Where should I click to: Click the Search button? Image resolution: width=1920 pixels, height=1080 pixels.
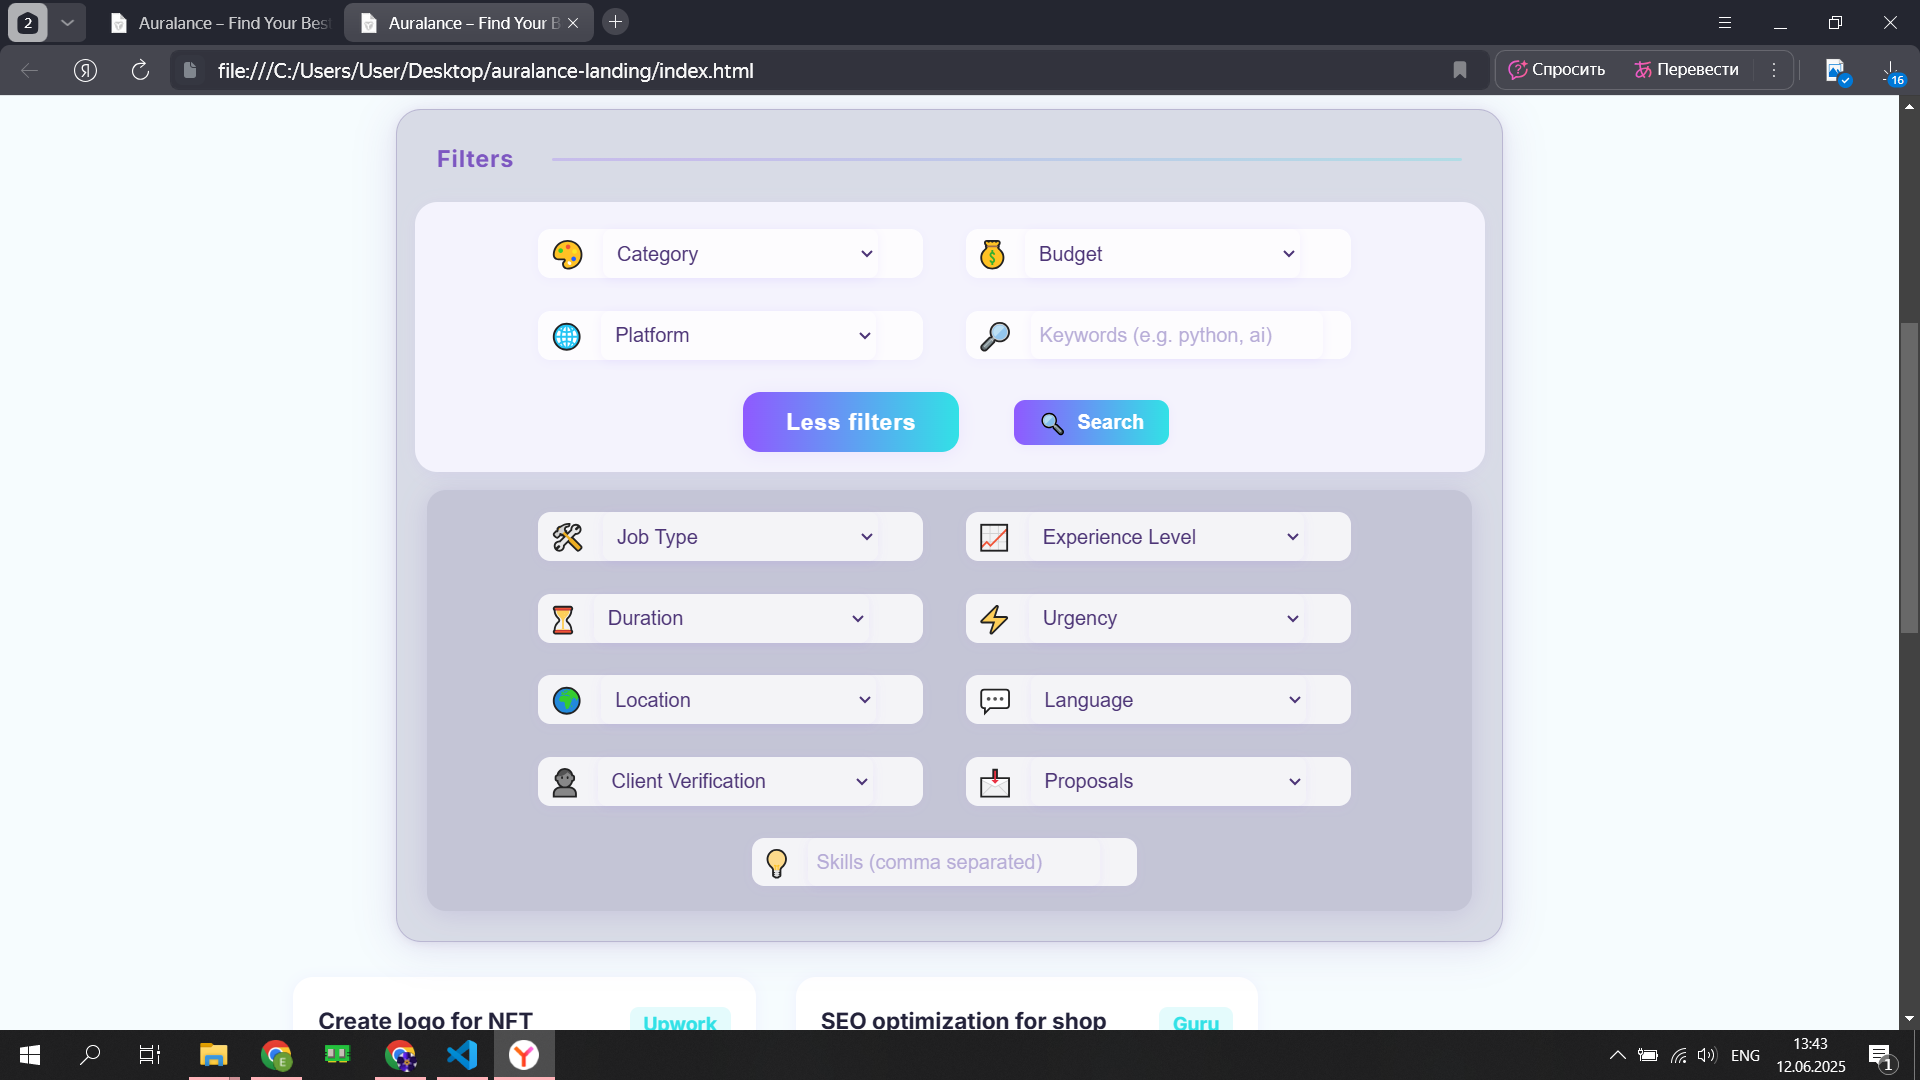pyautogui.click(x=1091, y=422)
